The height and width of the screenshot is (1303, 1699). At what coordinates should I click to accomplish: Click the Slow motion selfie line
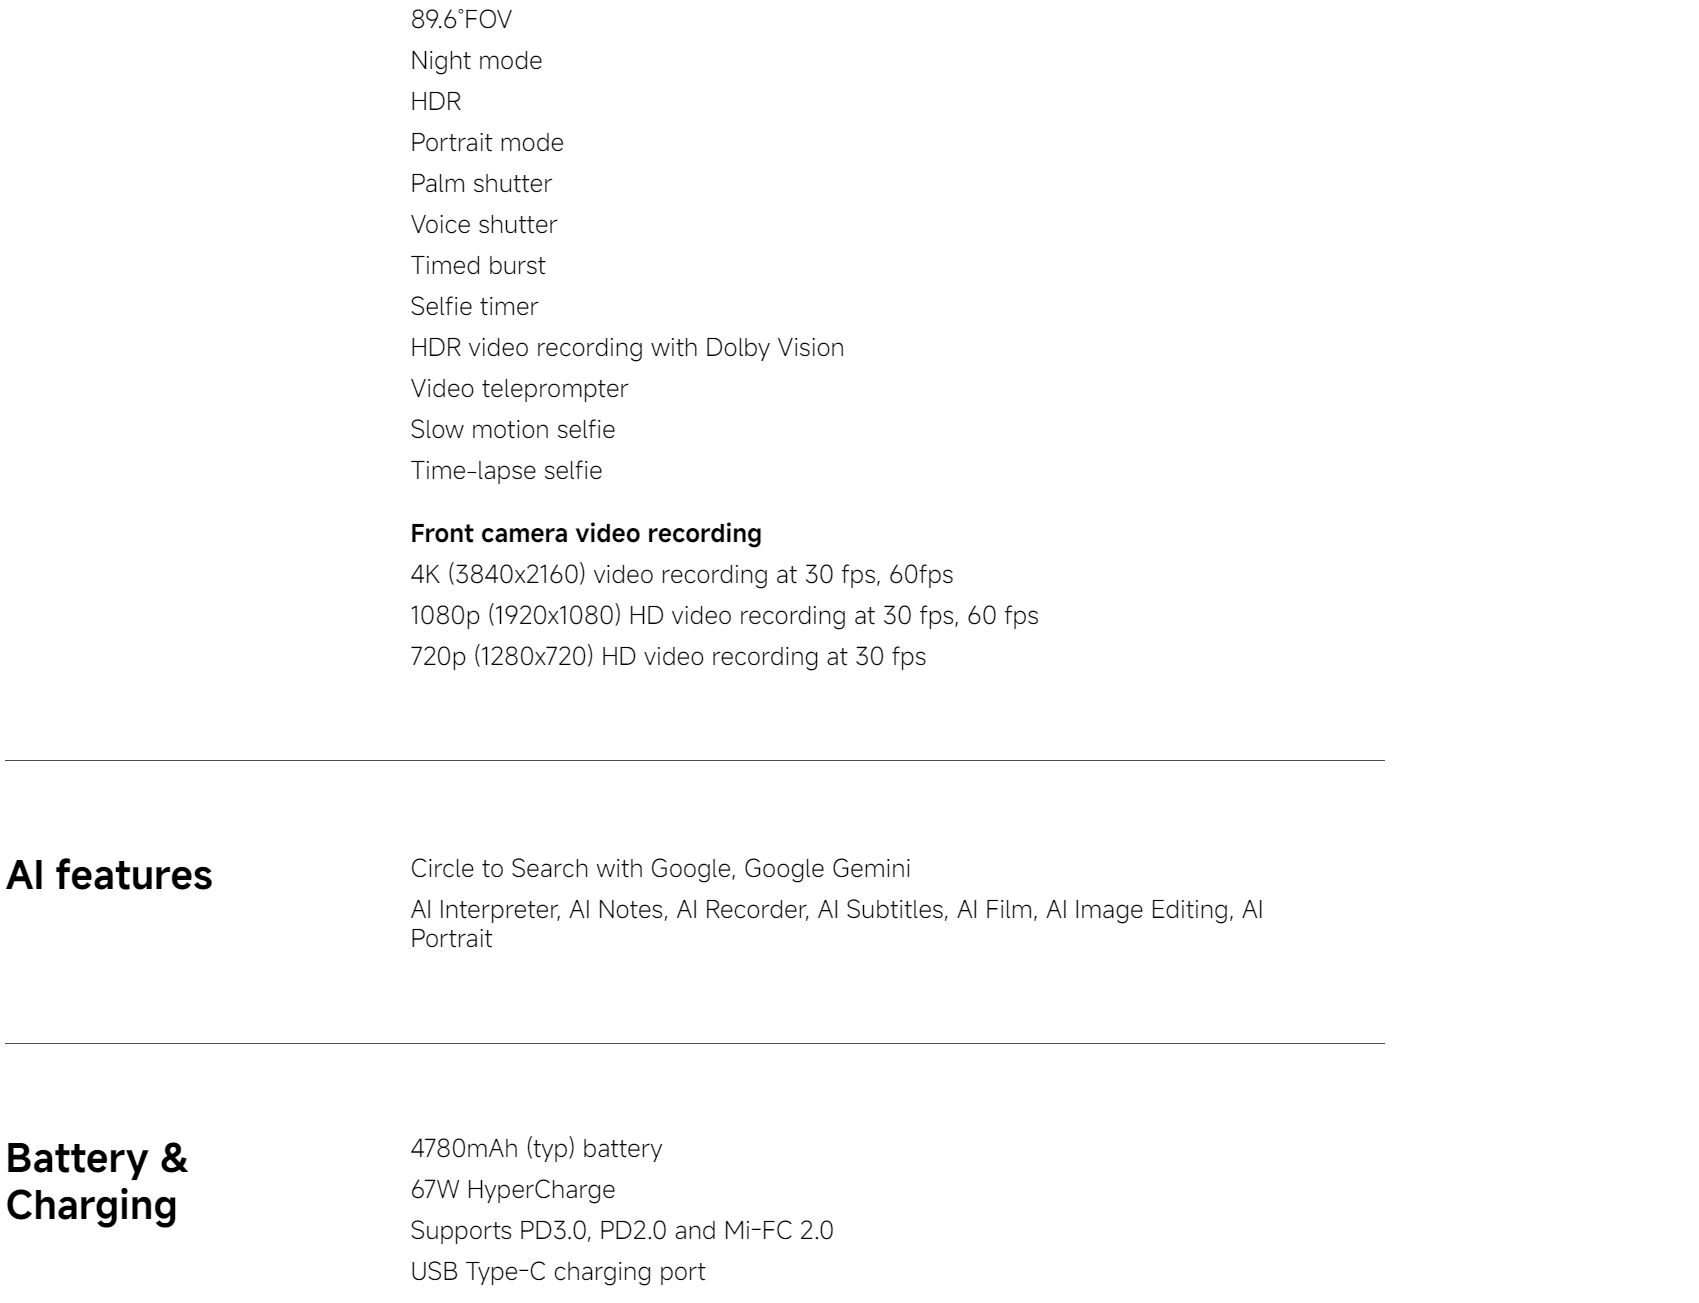click(x=513, y=430)
